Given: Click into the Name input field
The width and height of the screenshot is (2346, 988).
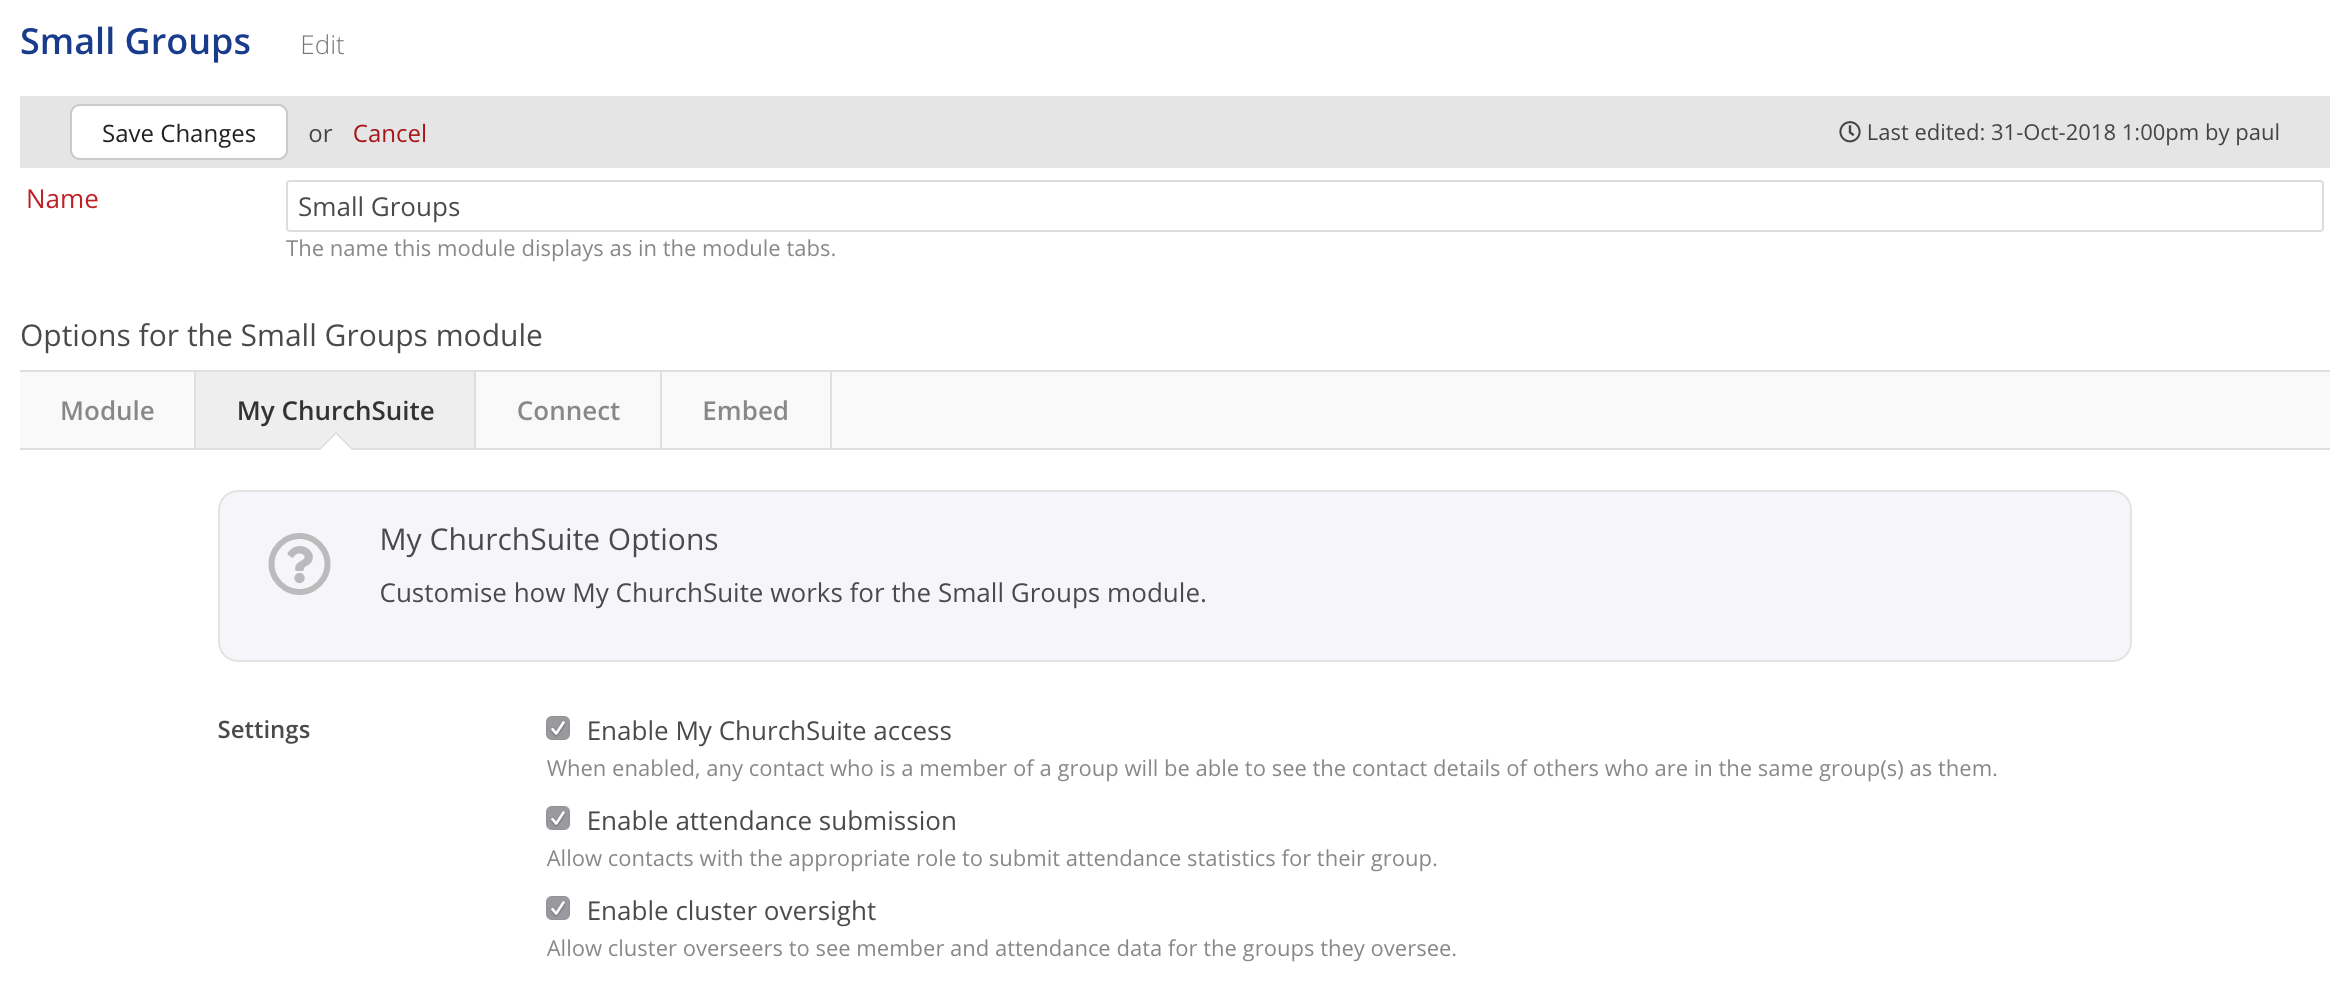Looking at the screenshot, I should coord(1304,206).
